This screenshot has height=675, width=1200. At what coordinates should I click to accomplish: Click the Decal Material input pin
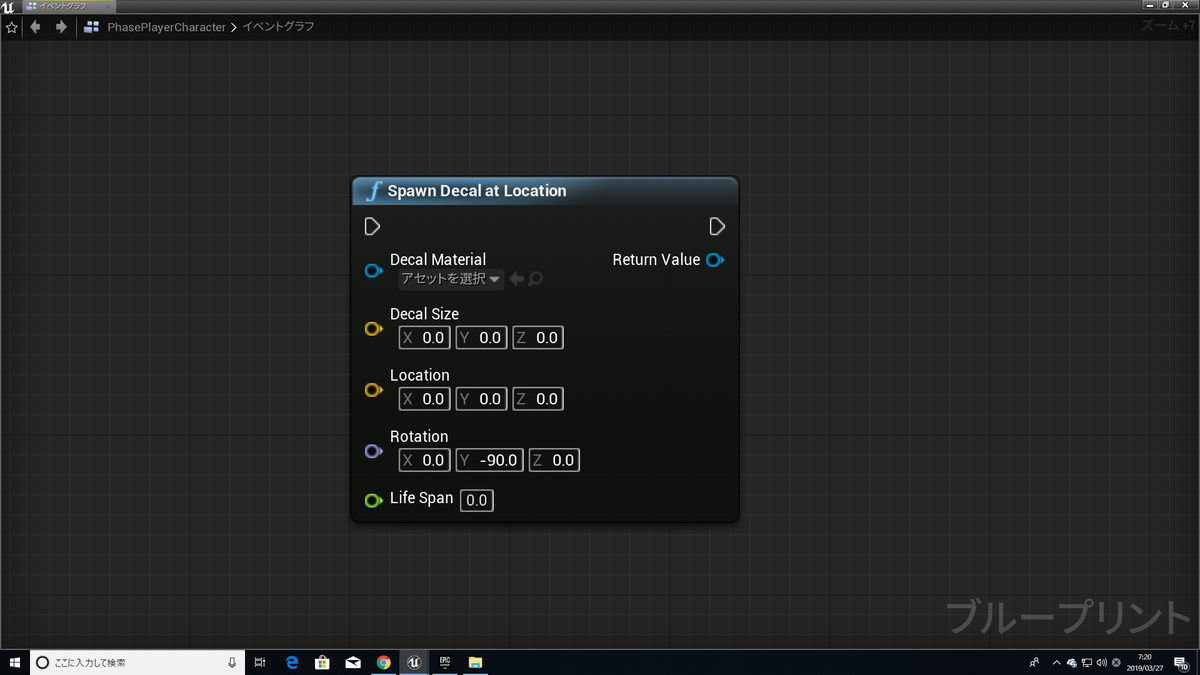coord(374,271)
